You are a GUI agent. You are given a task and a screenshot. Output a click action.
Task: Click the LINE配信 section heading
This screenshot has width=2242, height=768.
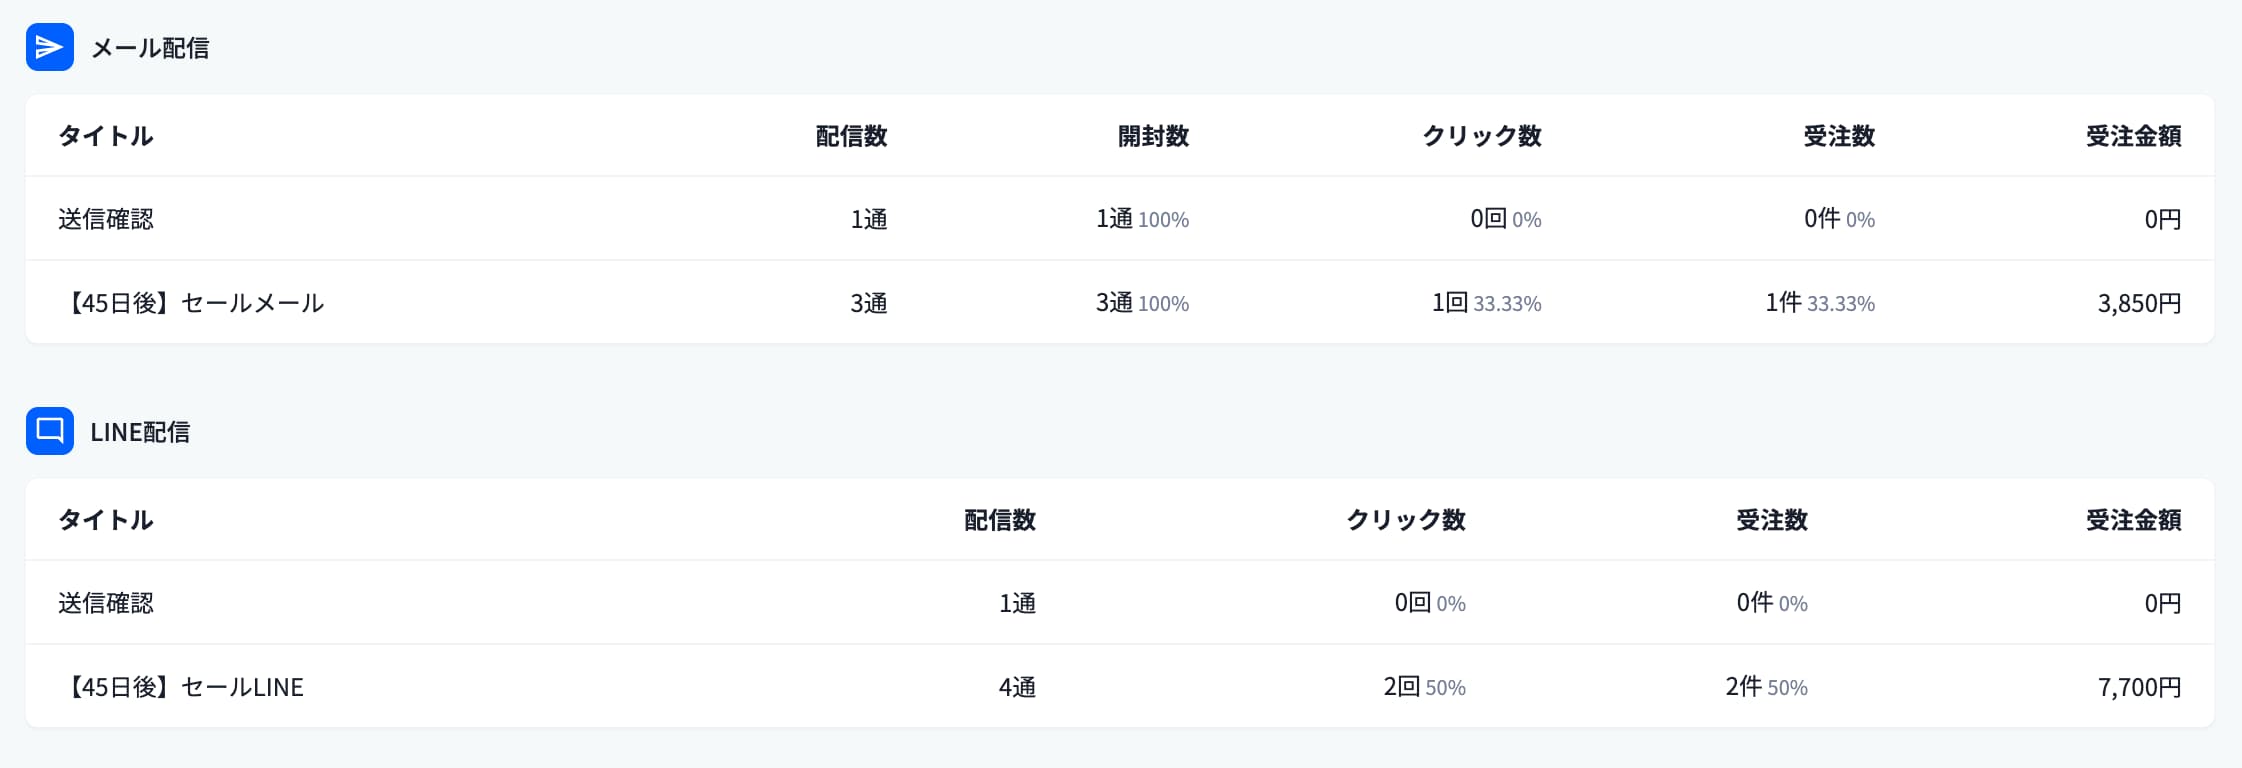pos(140,432)
